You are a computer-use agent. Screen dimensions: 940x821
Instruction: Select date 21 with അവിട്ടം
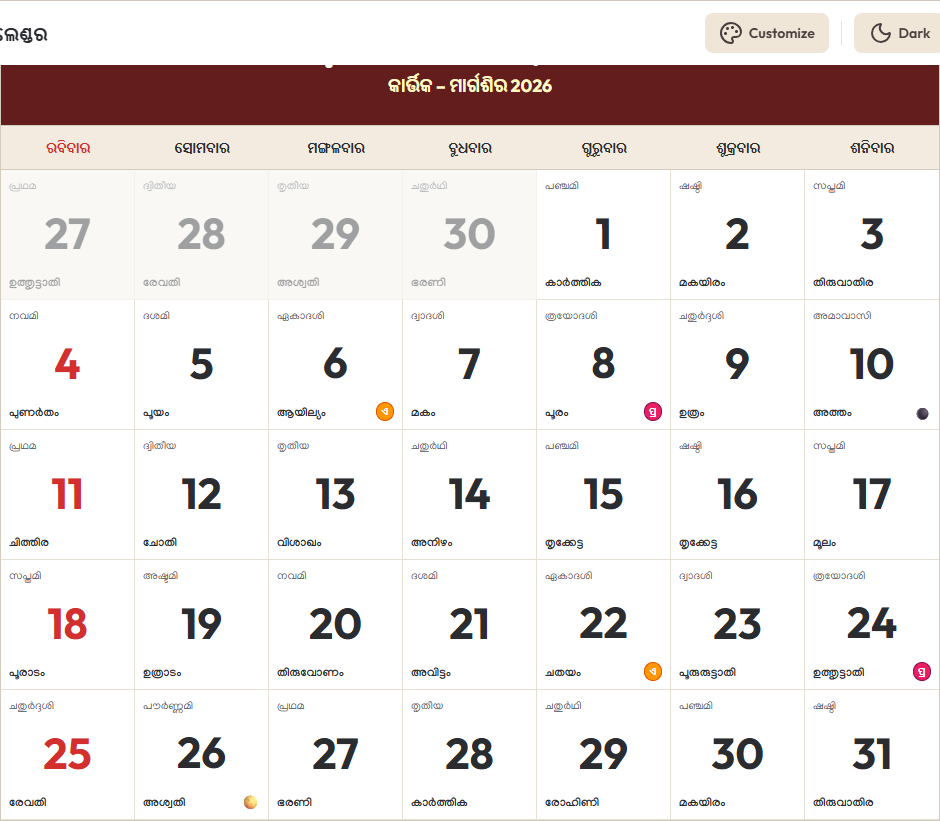469,625
